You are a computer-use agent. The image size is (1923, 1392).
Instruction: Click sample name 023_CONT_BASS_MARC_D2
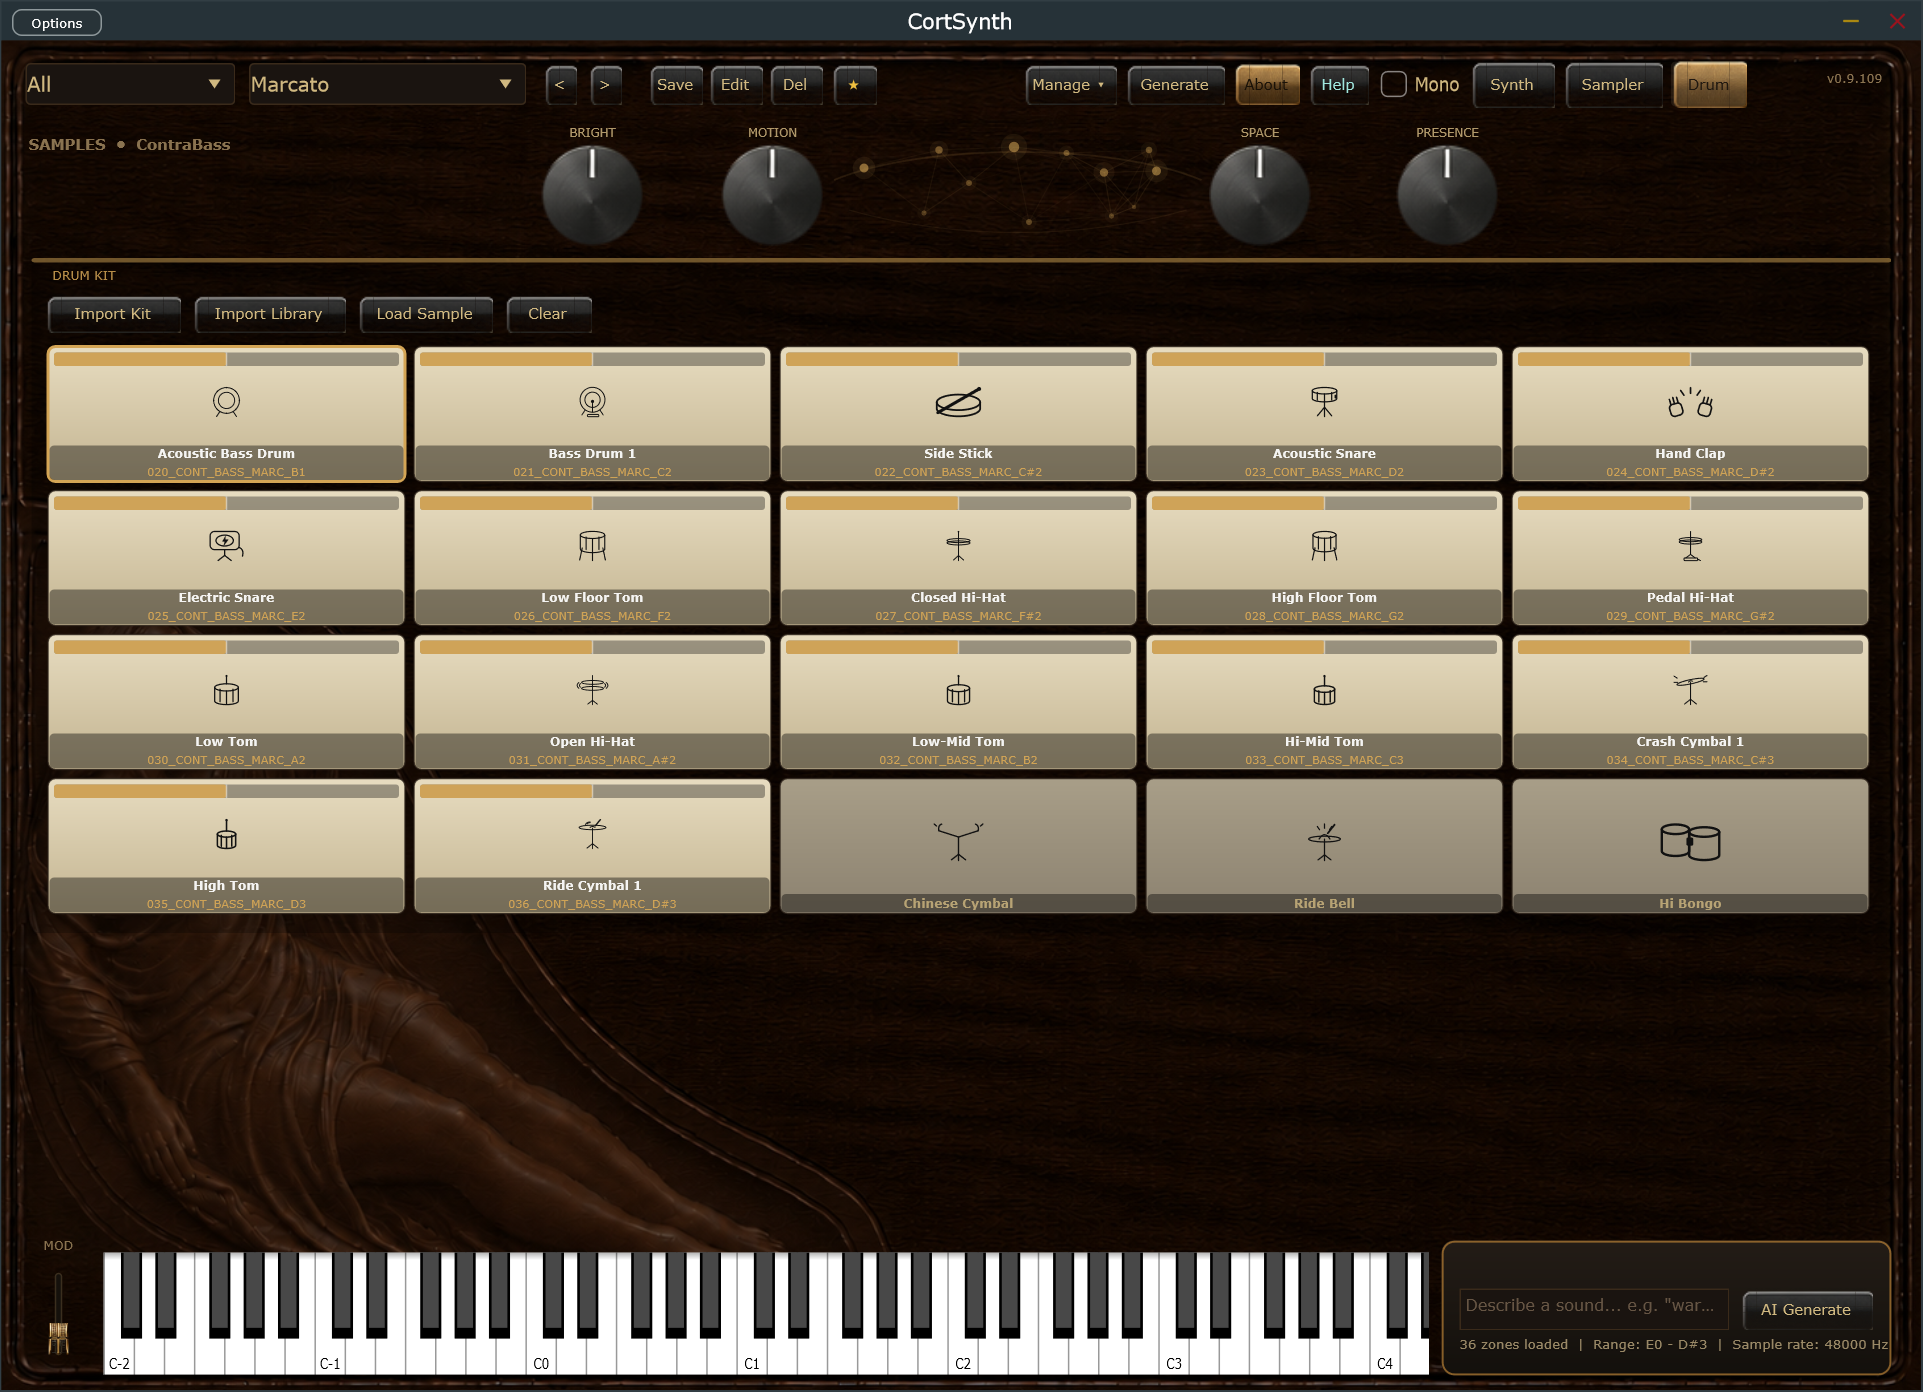1324,472
